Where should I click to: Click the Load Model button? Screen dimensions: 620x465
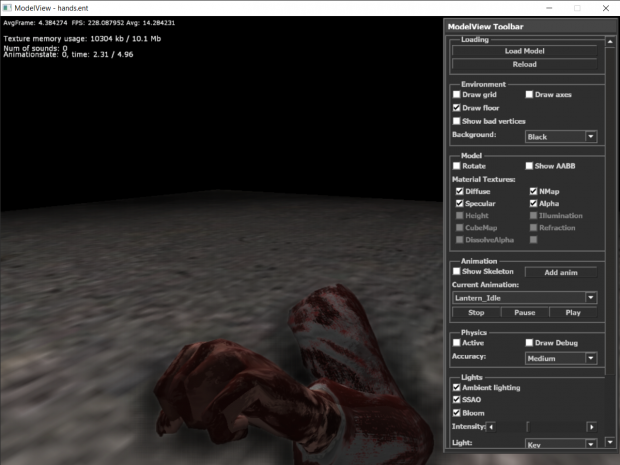[x=524, y=51]
